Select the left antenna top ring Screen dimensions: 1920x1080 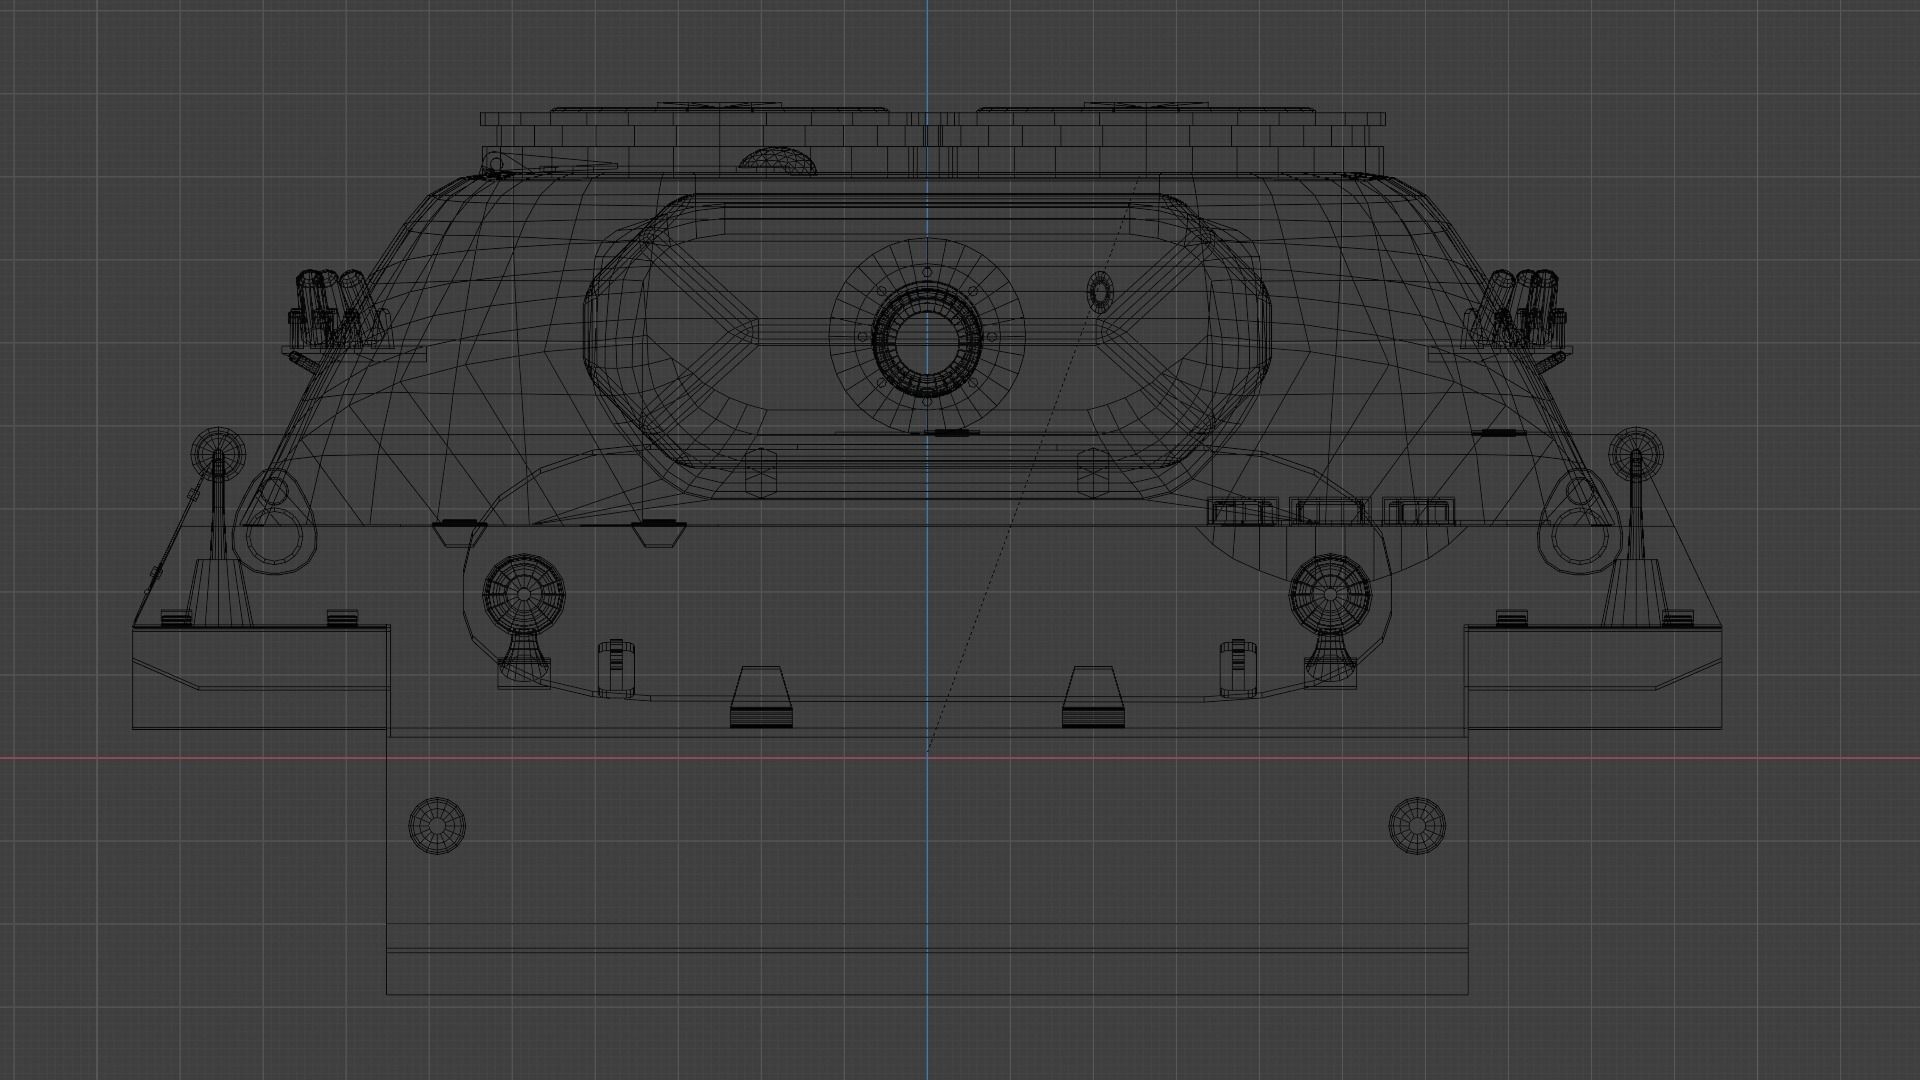point(218,454)
